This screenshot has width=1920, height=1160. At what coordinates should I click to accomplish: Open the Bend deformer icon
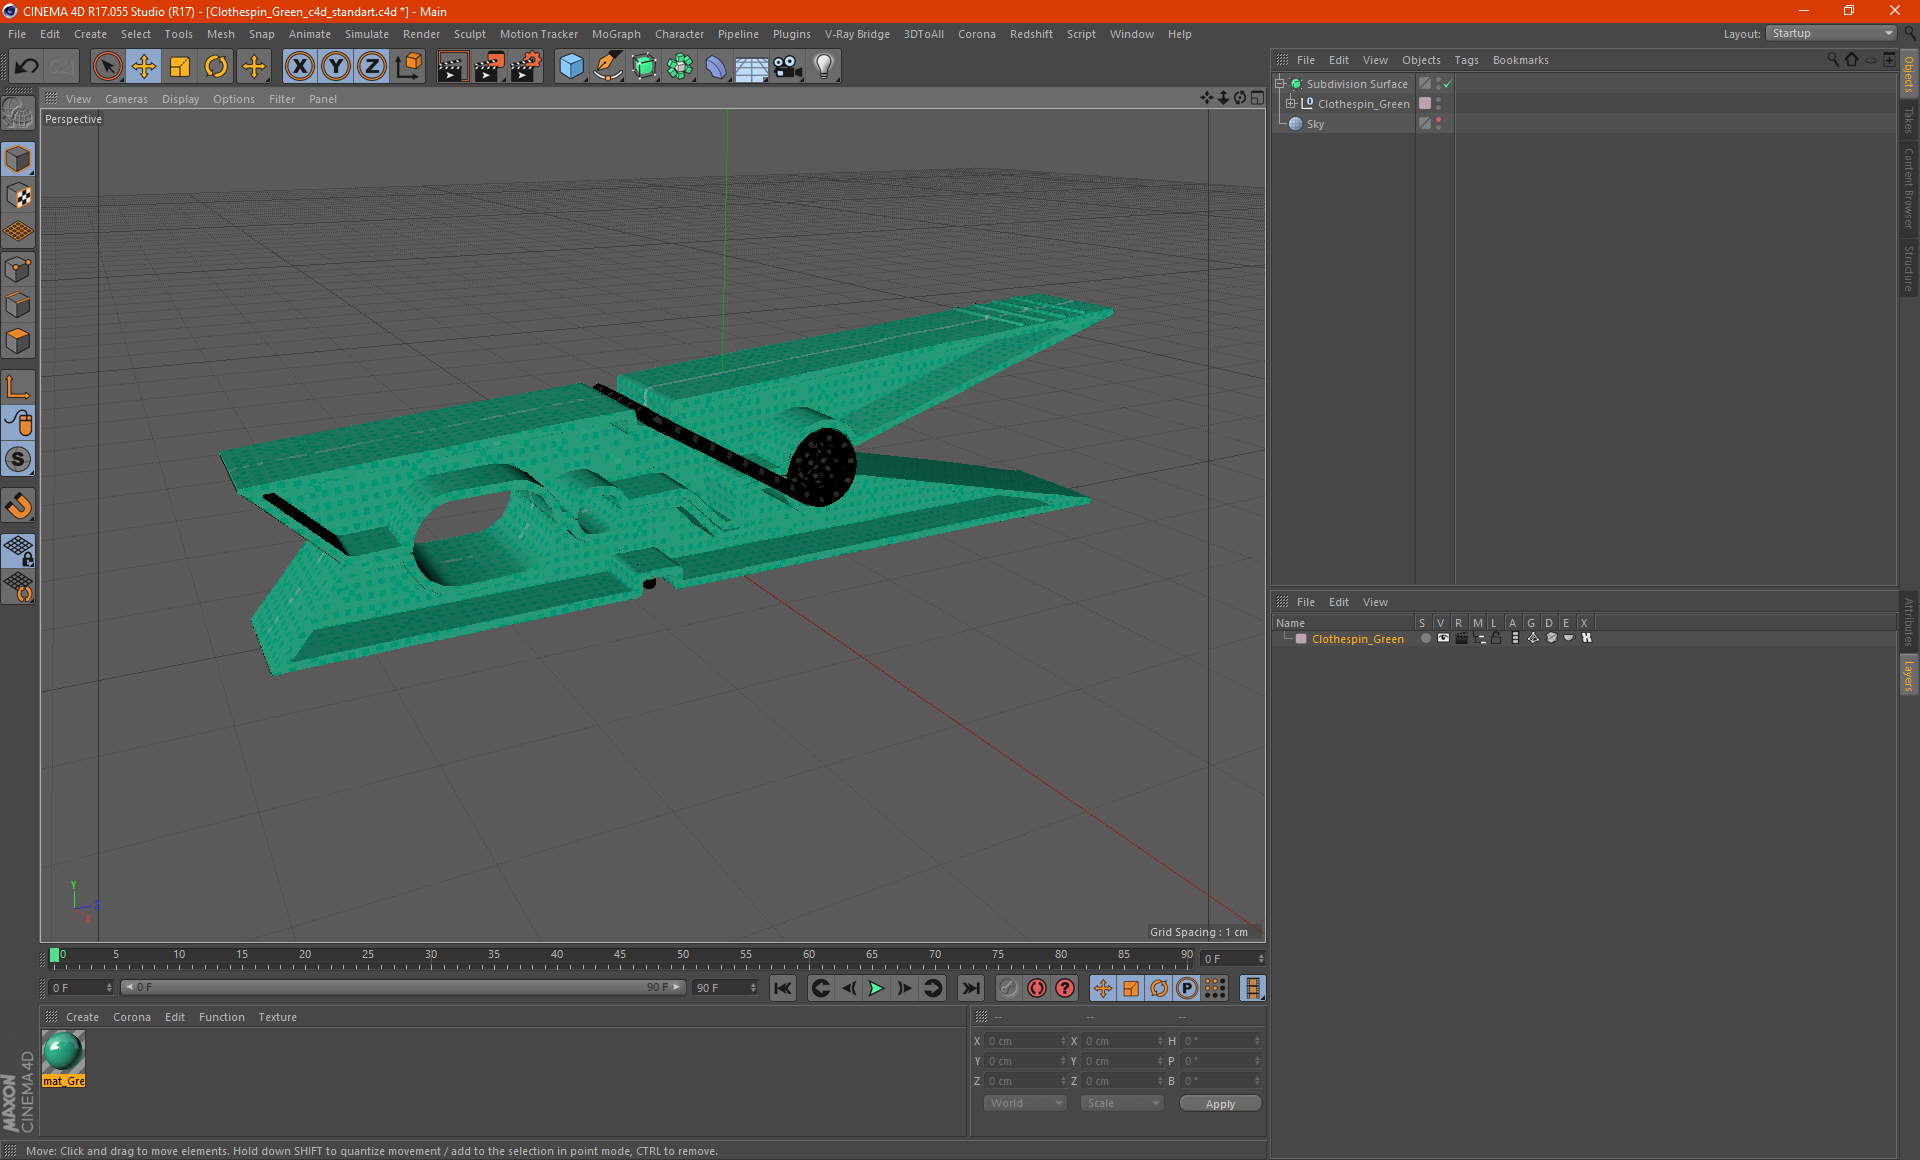(716, 67)
